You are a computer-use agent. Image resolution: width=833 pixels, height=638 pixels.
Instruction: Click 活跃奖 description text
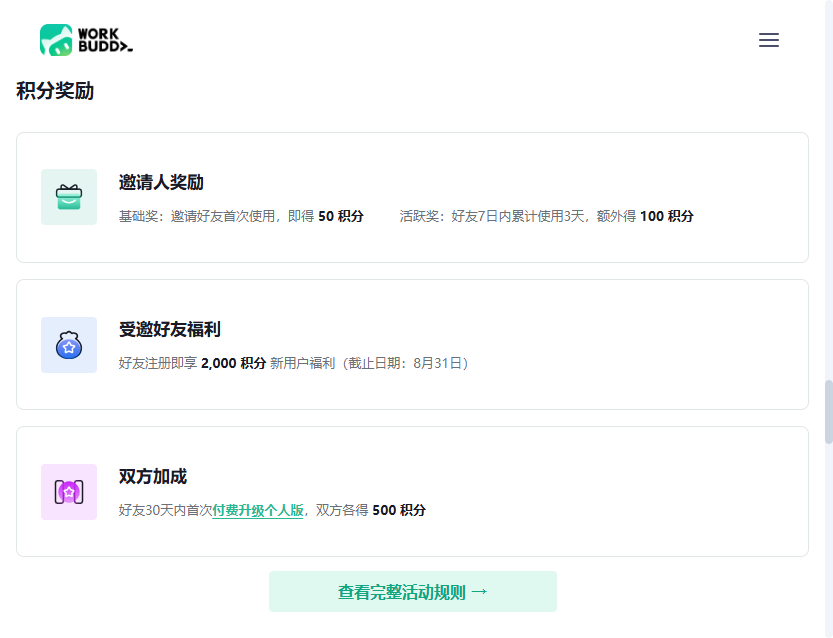point(546,216)
